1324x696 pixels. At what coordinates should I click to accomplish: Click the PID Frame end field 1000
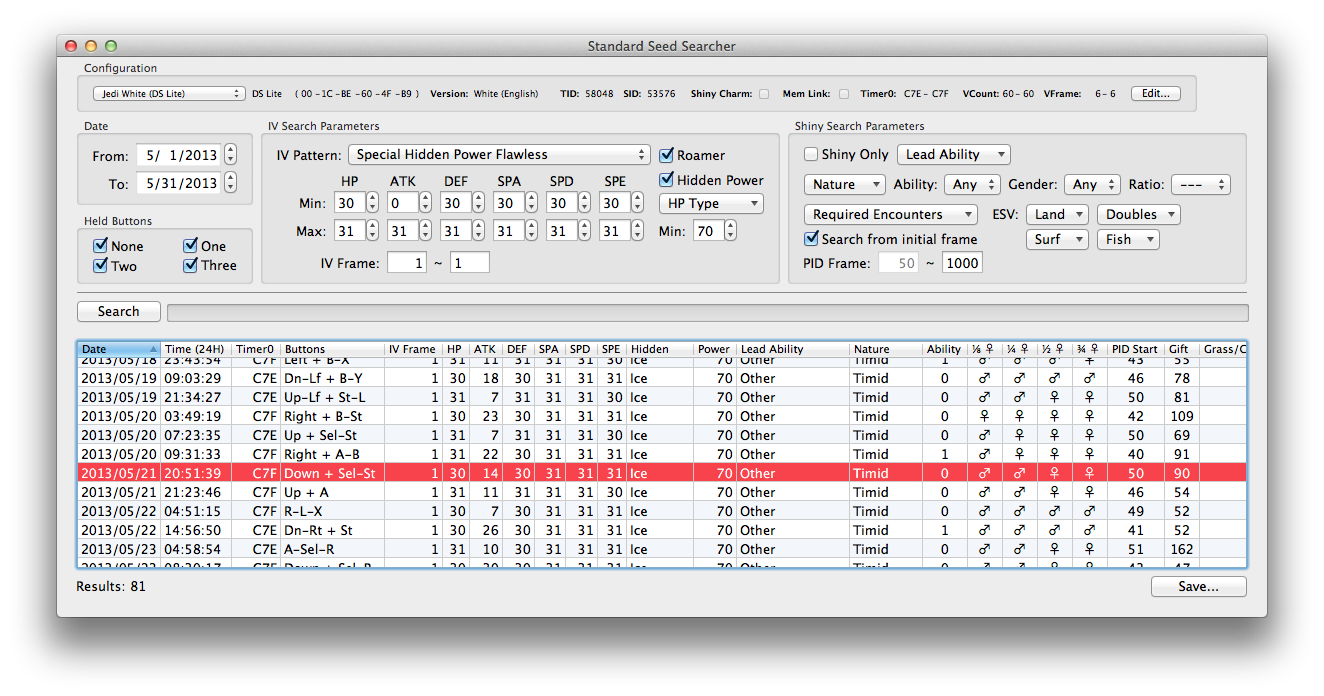coord(962,263)
